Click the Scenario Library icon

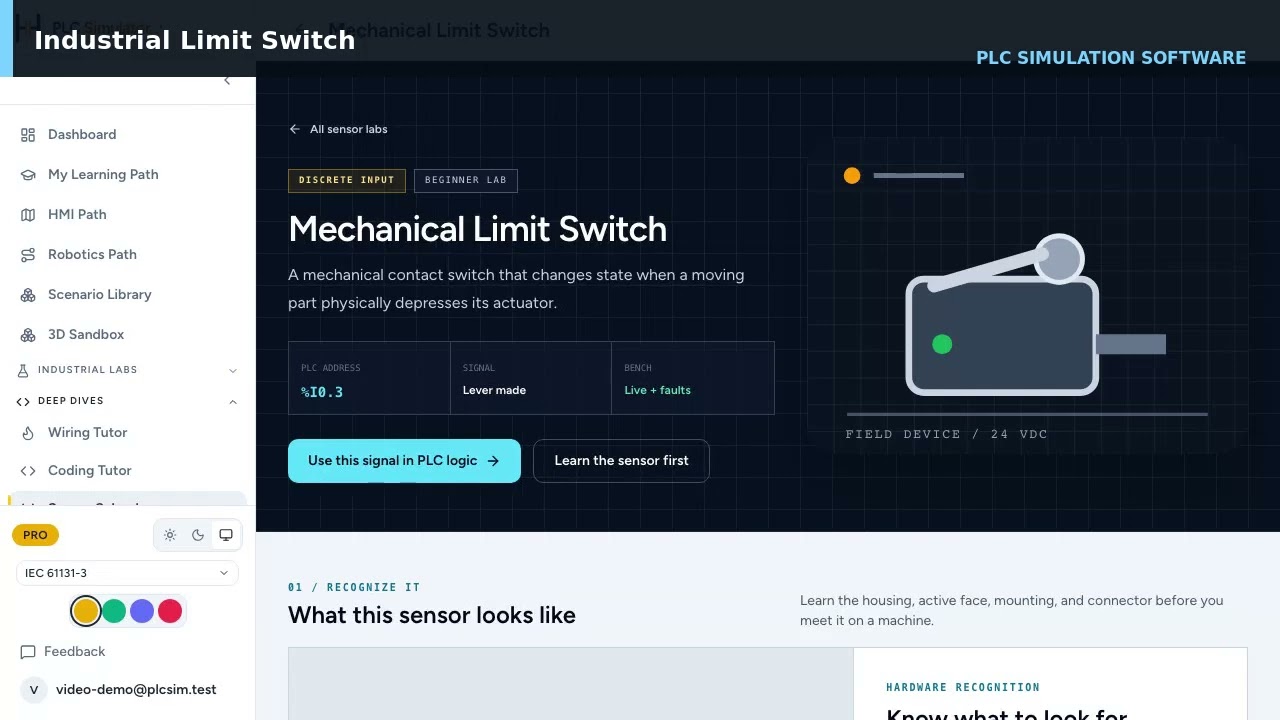28,294
